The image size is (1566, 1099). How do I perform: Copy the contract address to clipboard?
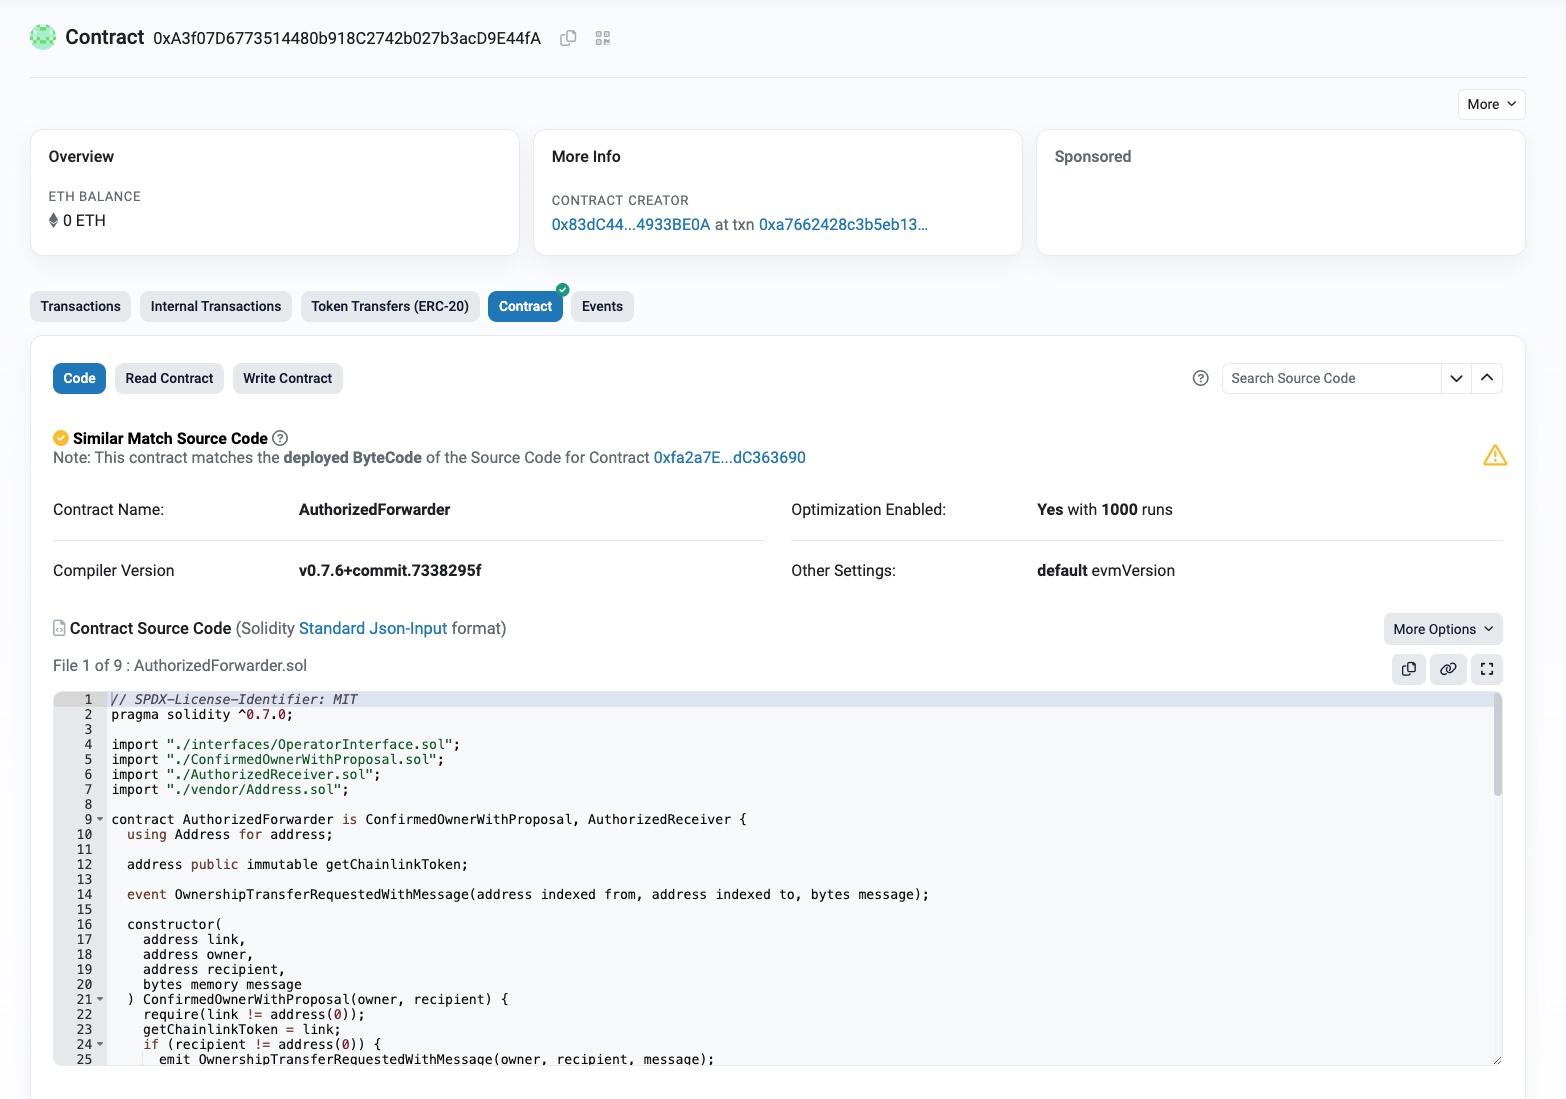click(568, 38)
